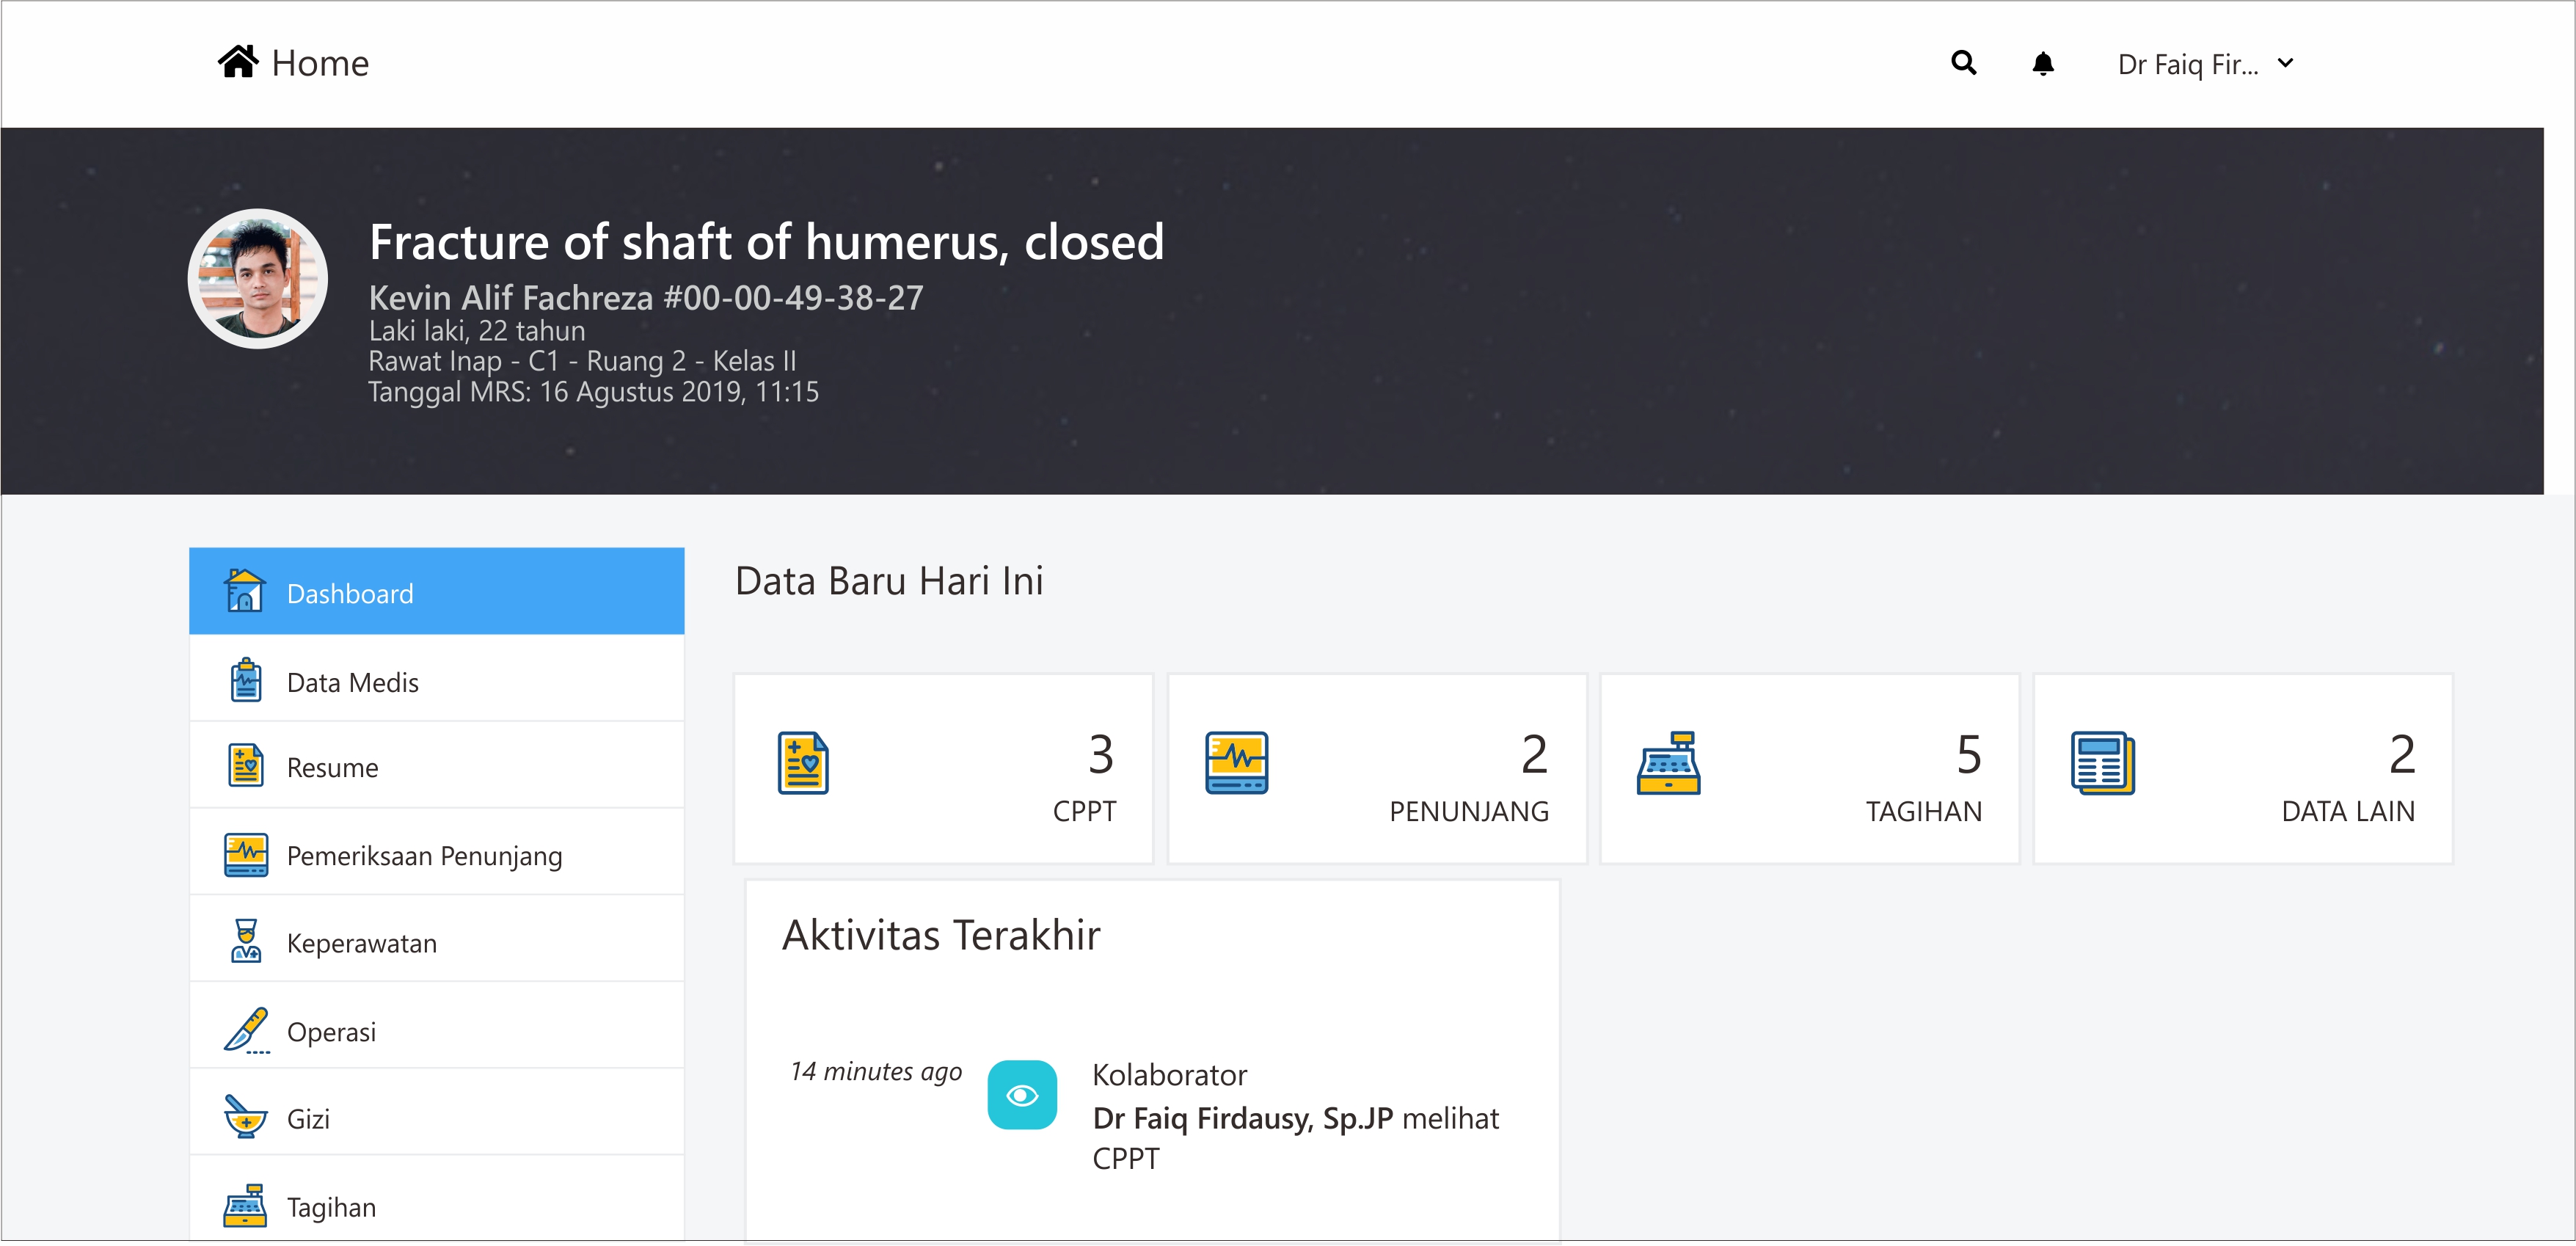Click the DATA LAIN count 2
The width and height of the screenshot is (2576, 1246).
tap(2402, 754)
